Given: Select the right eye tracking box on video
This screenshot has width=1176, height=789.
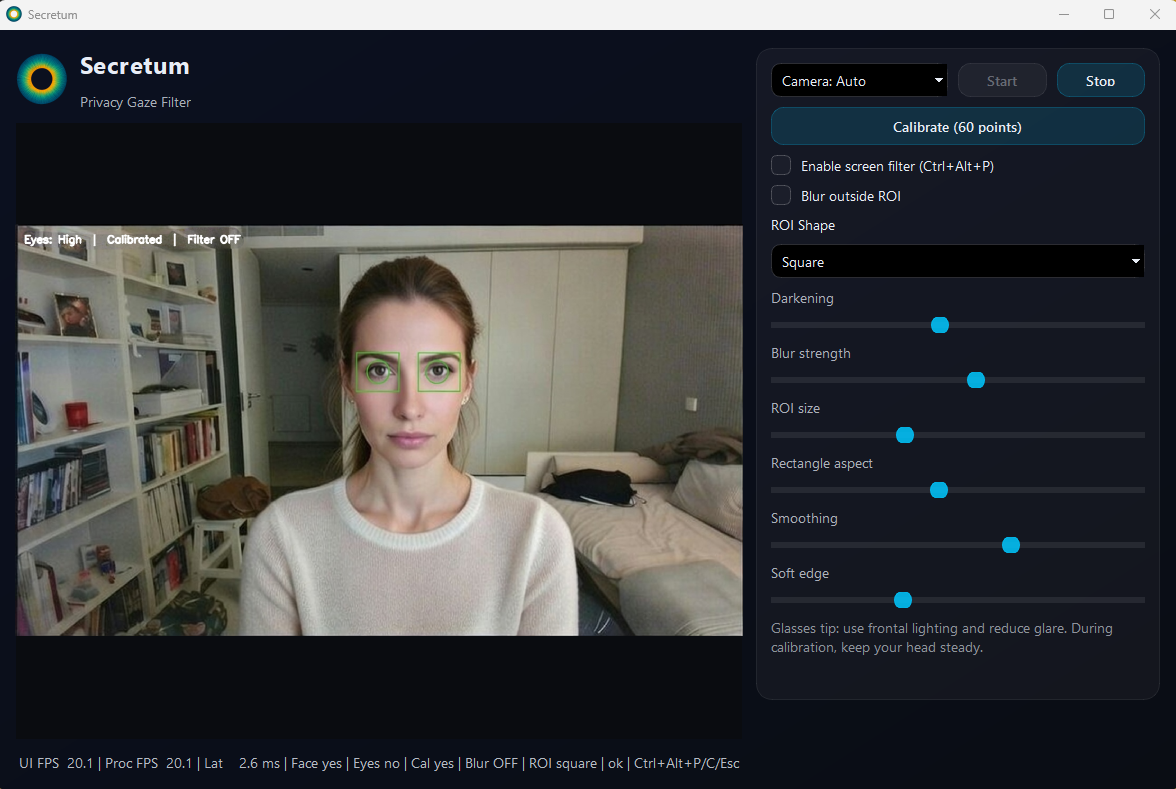Looking at the screenshot, I should point(438,370).
